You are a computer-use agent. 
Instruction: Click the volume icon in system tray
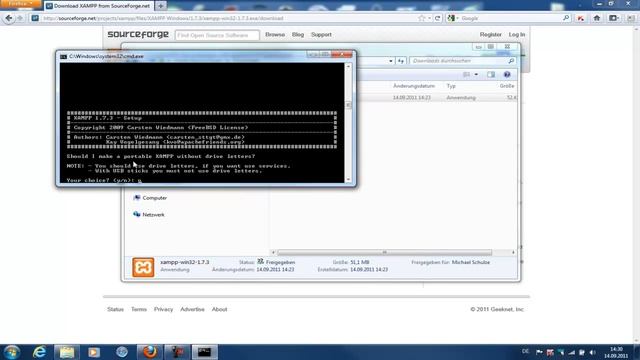tap(593, 352)
